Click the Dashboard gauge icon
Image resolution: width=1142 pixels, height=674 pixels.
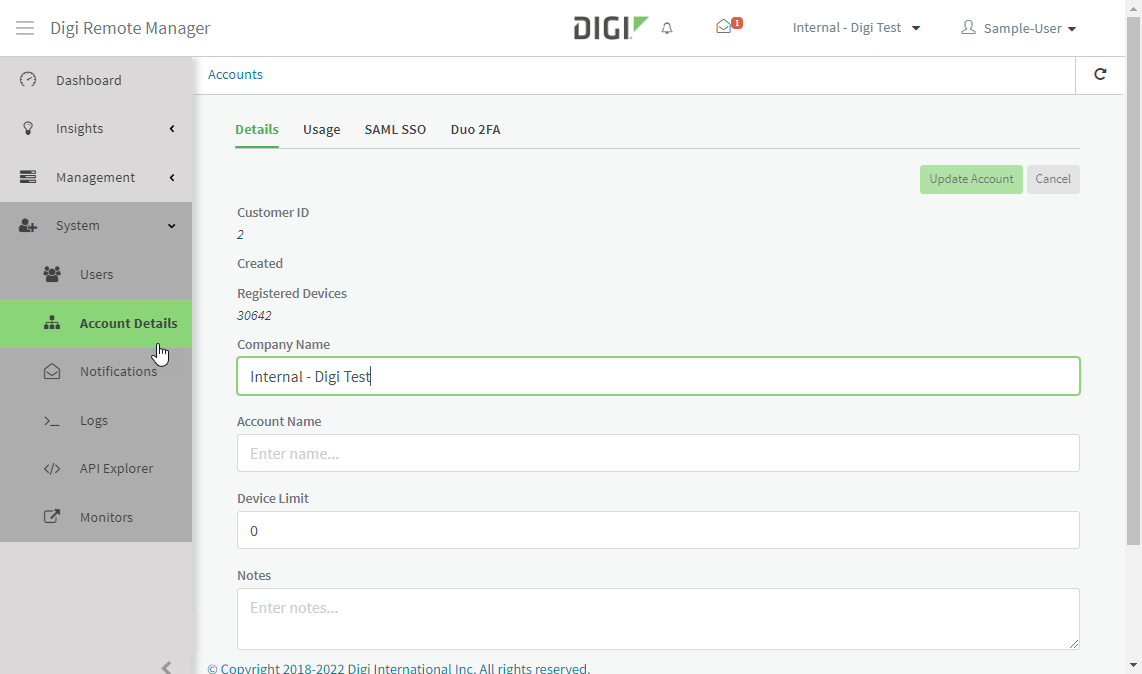click(28, 79)
